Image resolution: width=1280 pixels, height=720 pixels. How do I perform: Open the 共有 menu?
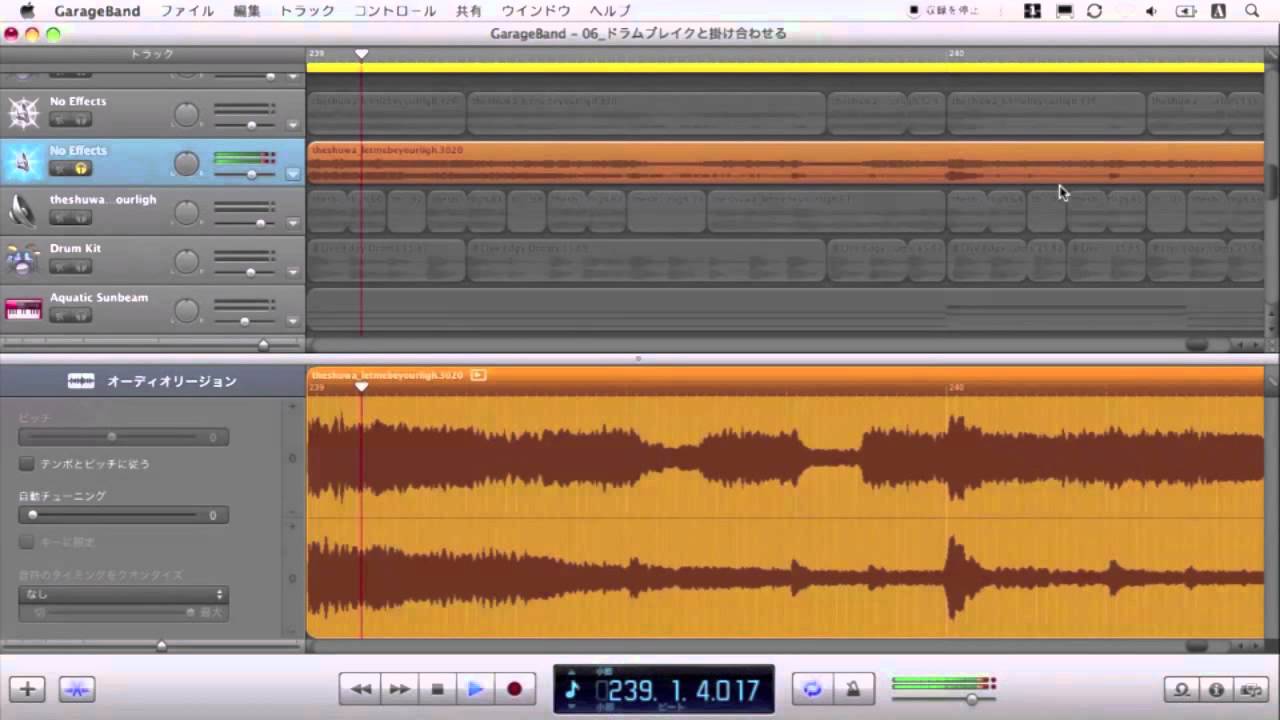469,11
